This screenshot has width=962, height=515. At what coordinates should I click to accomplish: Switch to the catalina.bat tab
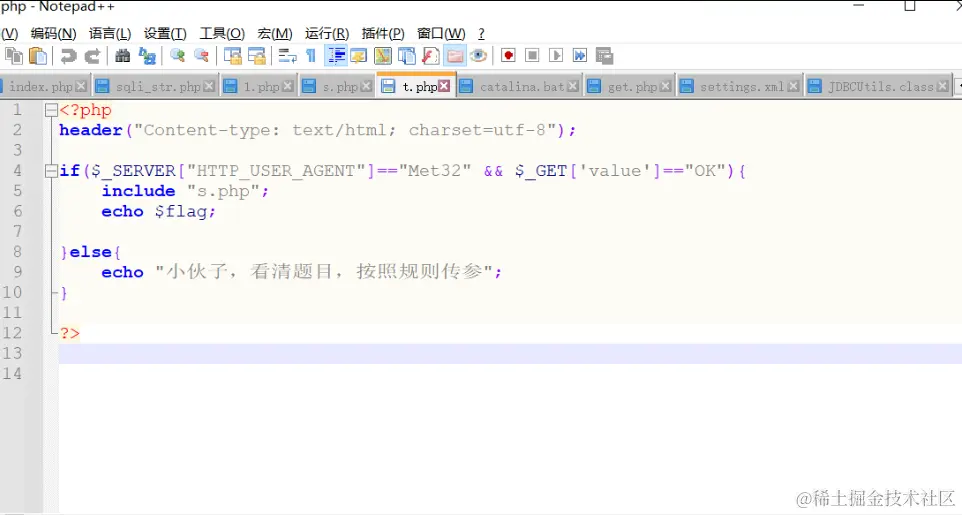point(522,87)
